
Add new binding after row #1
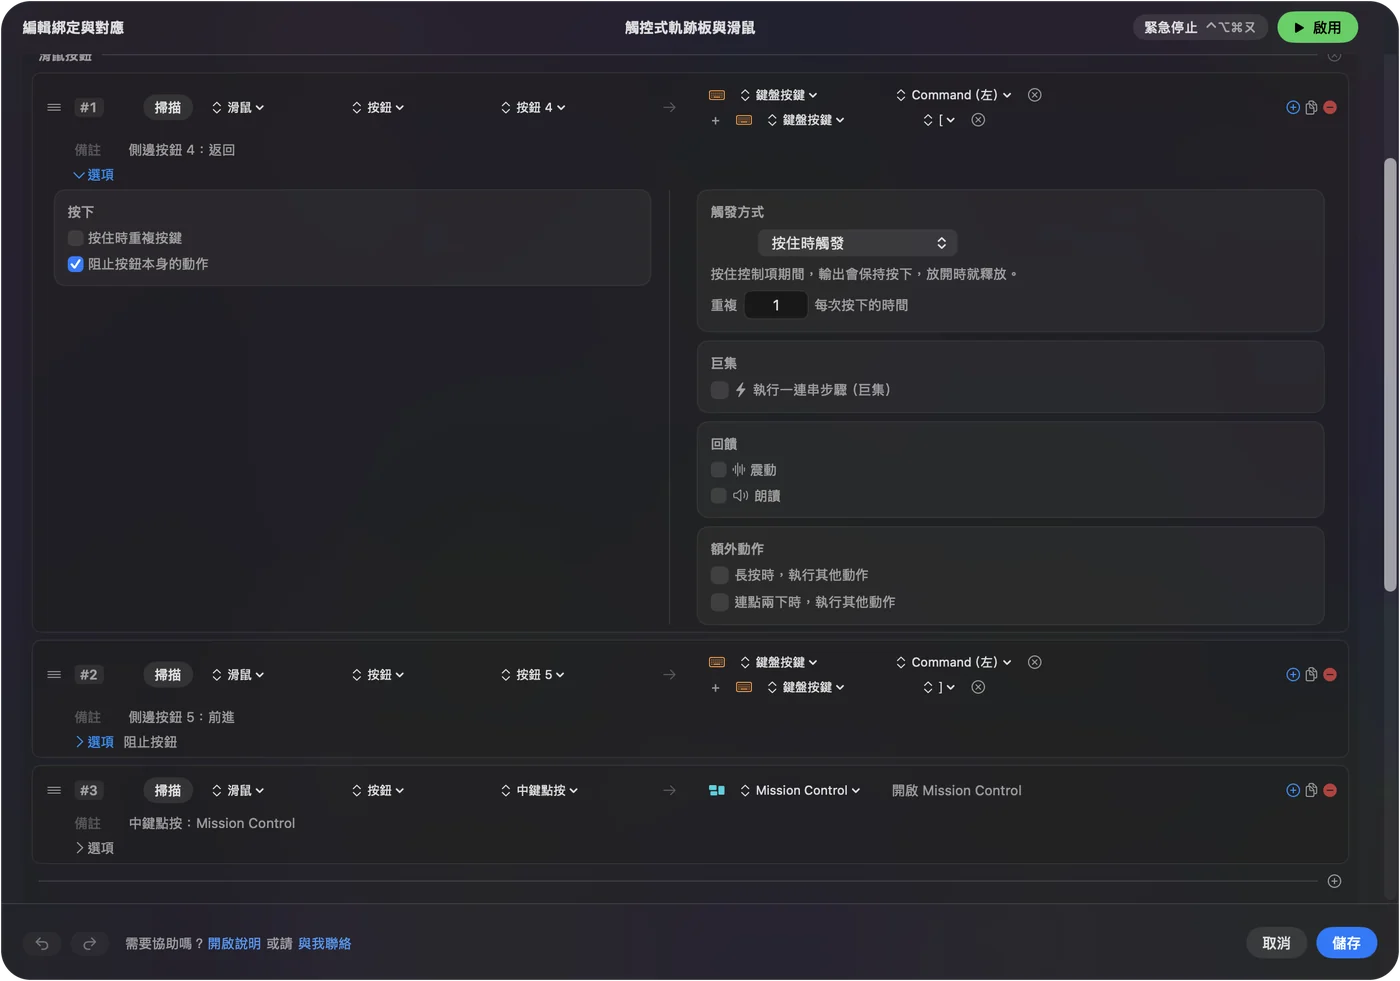click(1293, 107)
